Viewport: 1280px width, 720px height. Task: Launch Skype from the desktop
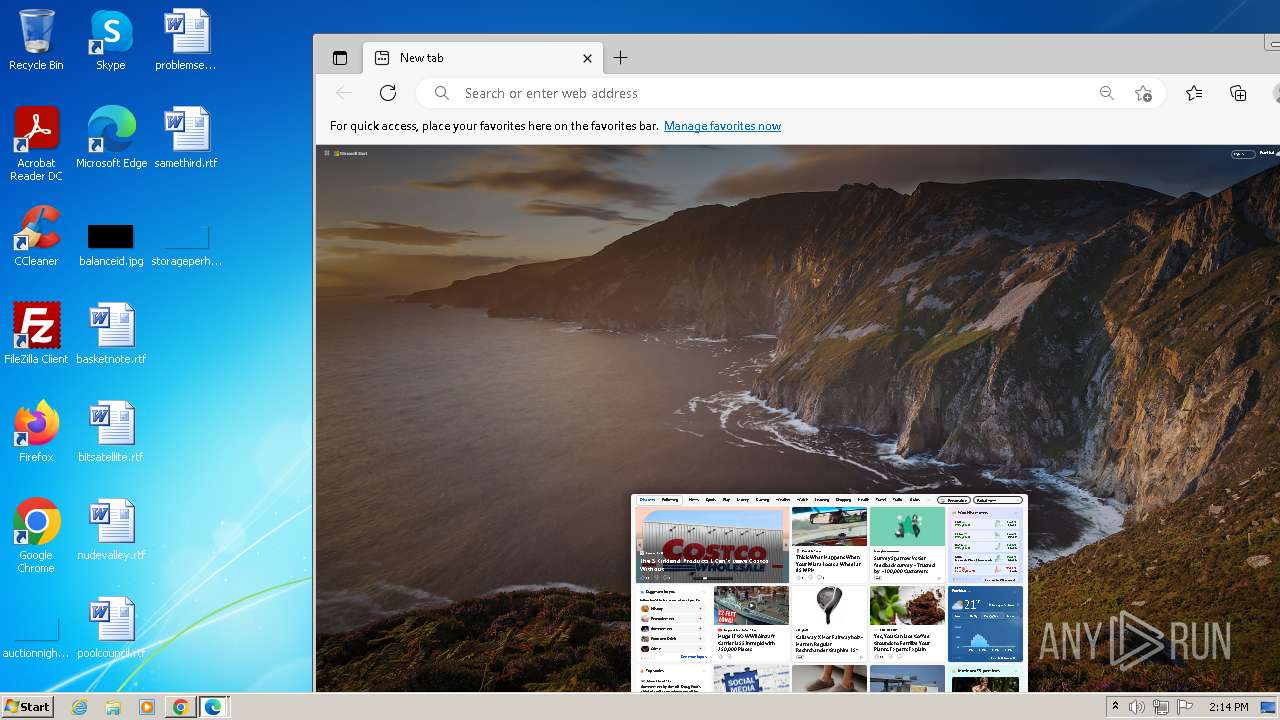tap(110, 40)
